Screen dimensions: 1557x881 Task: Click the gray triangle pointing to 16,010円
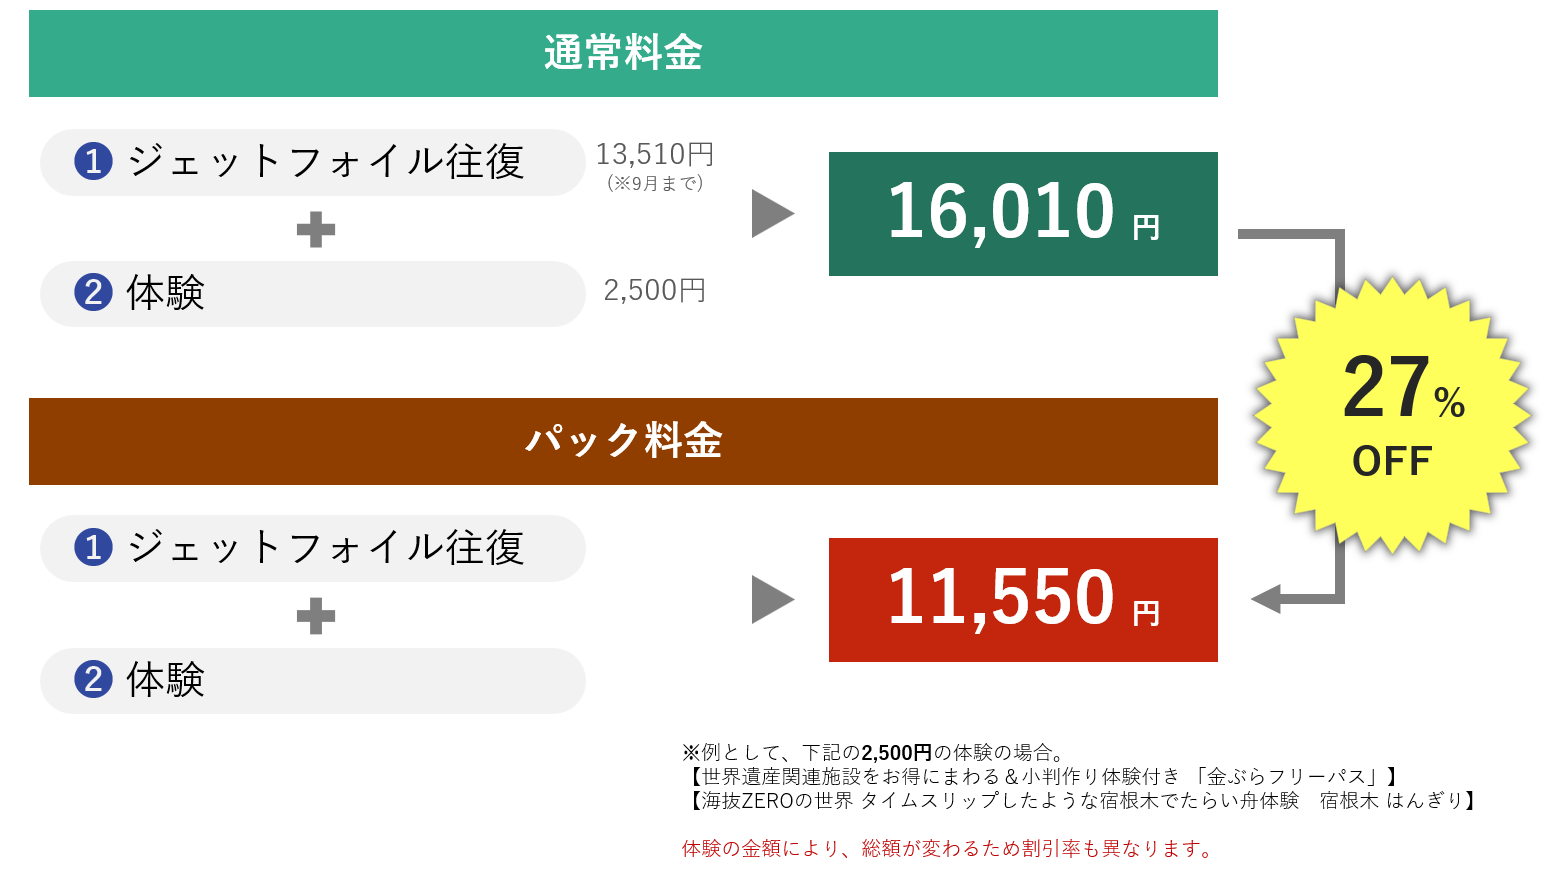point(771,214)
